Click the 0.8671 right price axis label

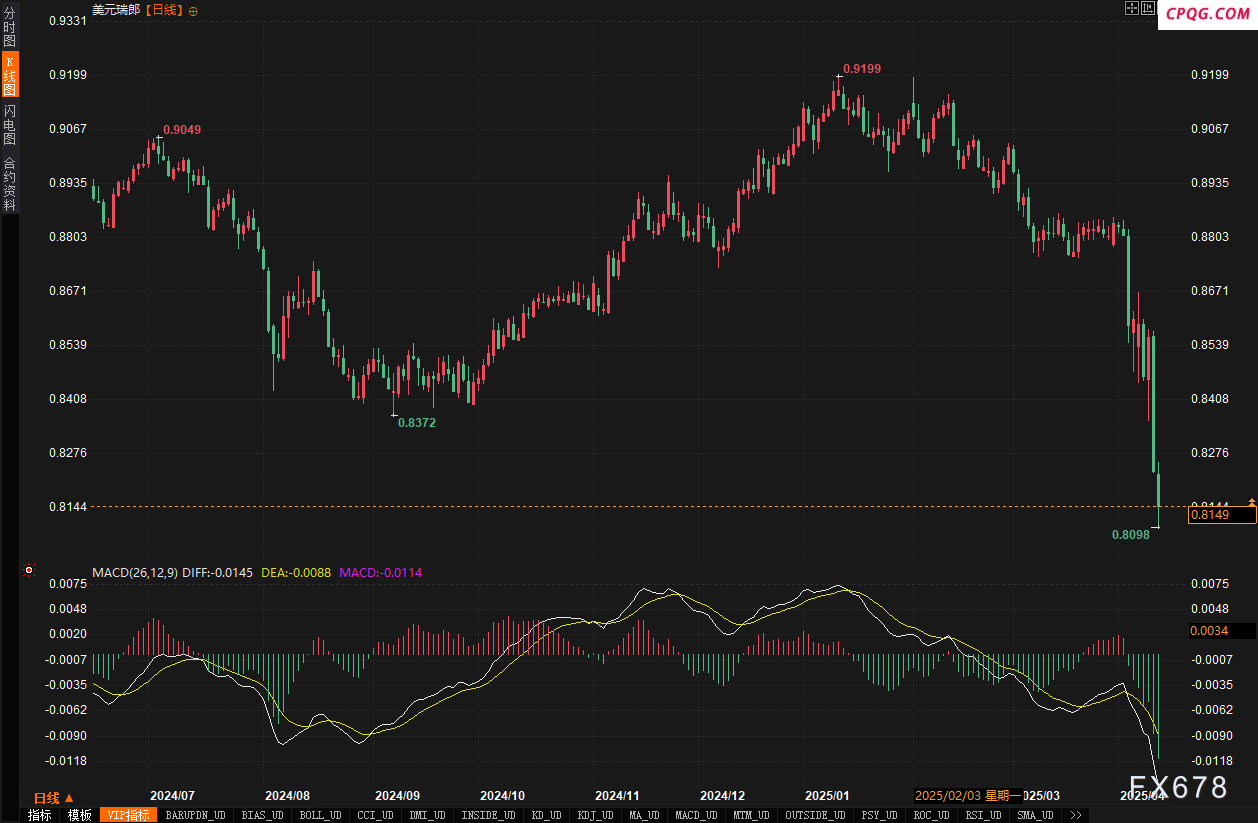(x=1210, y=291)
